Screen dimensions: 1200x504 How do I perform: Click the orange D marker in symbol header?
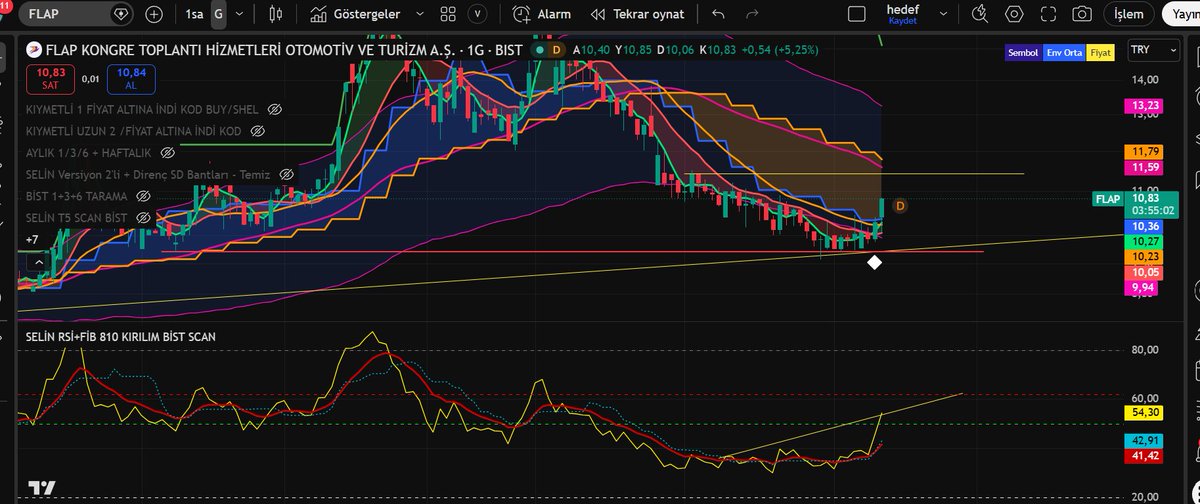[557, 49]
